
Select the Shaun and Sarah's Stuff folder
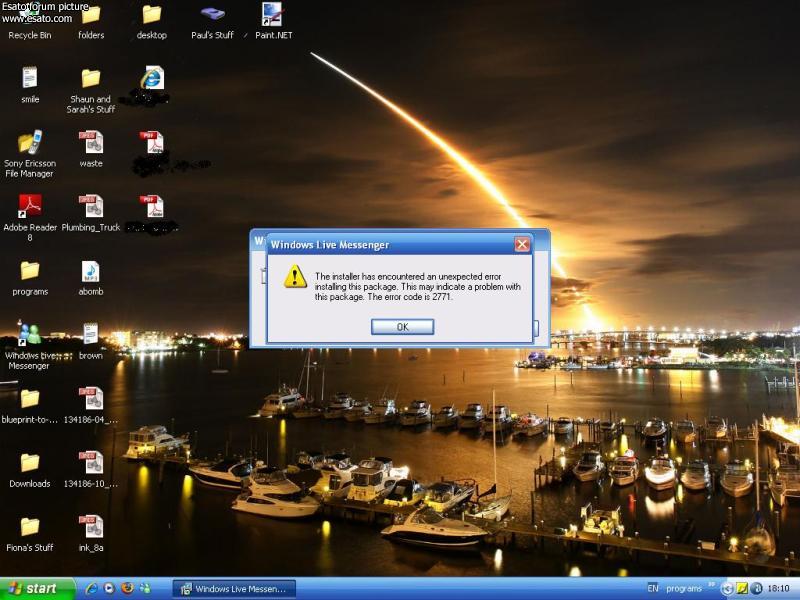click(91, 91)
